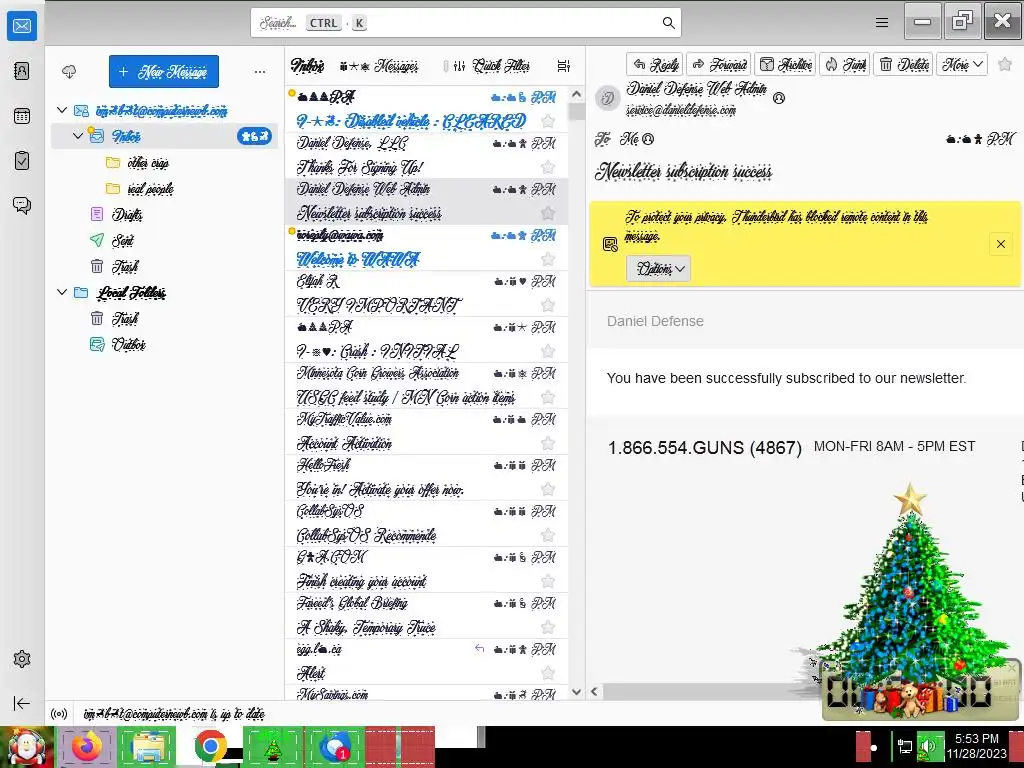Image resolution: width=1024 pixels, height=768 pixels.
Task: Click the Santa start button
Action: (x=27, y=746)
